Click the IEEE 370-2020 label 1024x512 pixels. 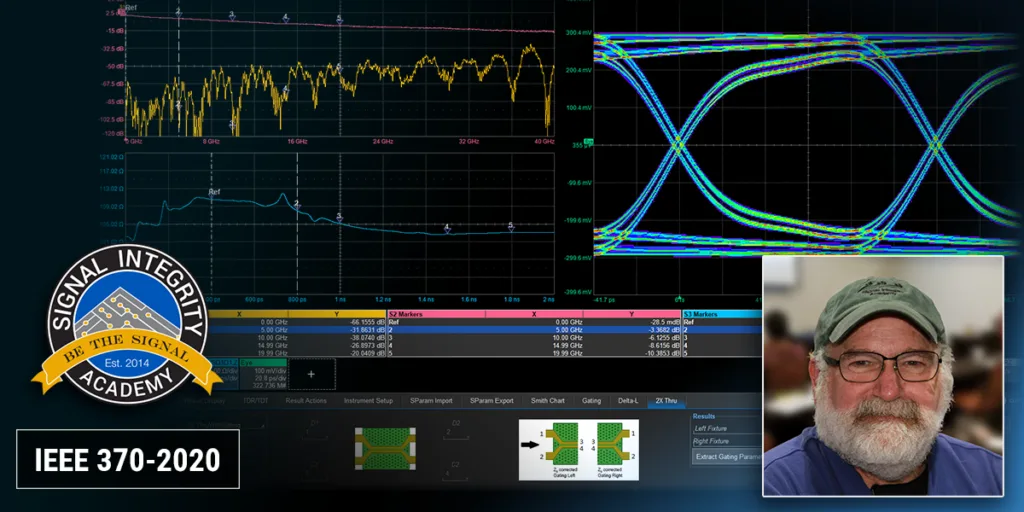(x=127, y=459)
